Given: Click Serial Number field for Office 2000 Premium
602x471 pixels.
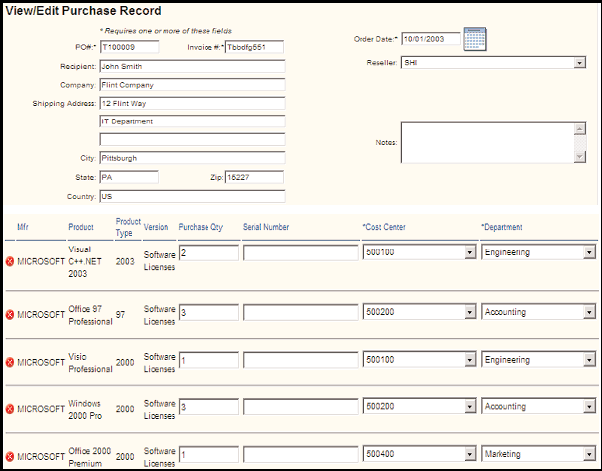Looking at the screenshot, I should pos(301,454).
